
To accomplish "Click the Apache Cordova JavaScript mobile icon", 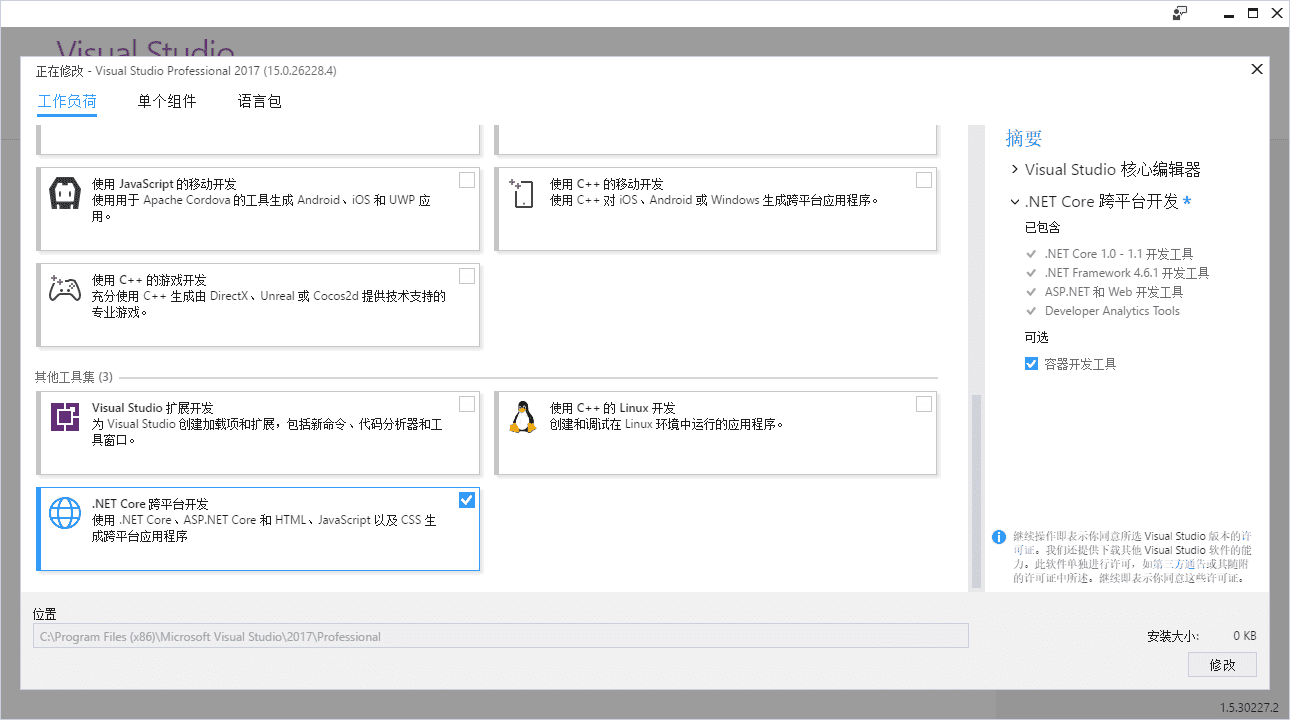I will tap(65, 193).
